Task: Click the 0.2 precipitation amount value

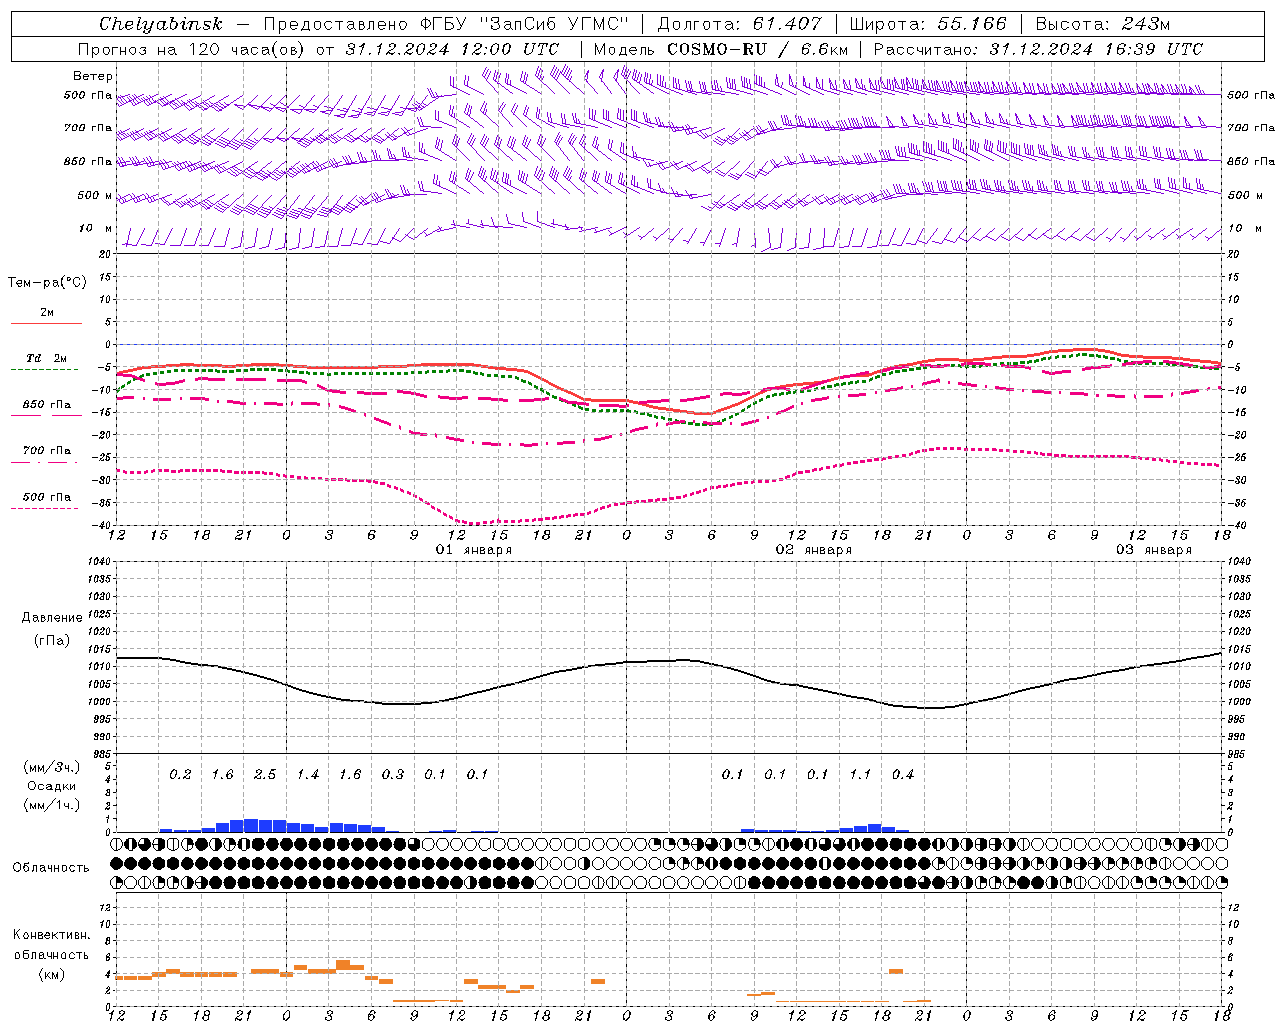Action: (180, 774)
